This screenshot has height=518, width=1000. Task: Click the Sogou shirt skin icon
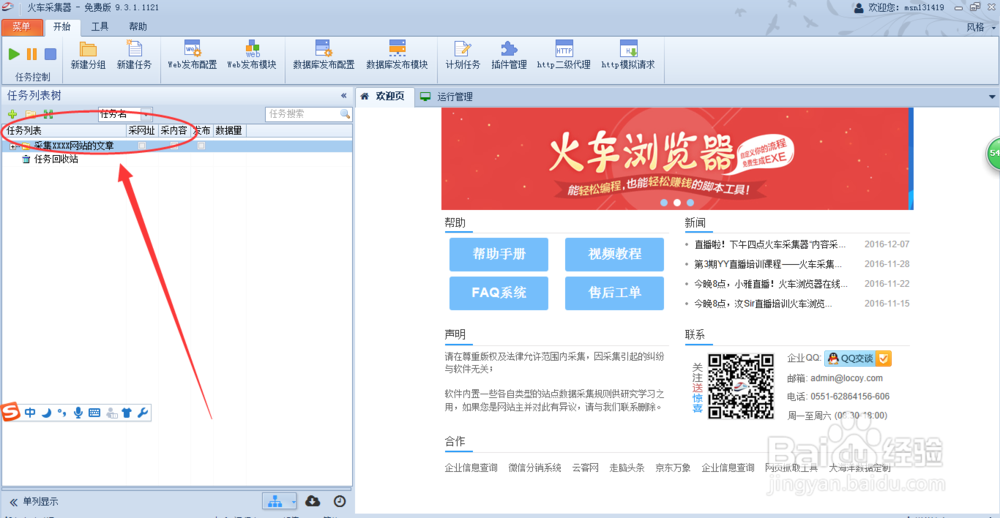point(126,413)
